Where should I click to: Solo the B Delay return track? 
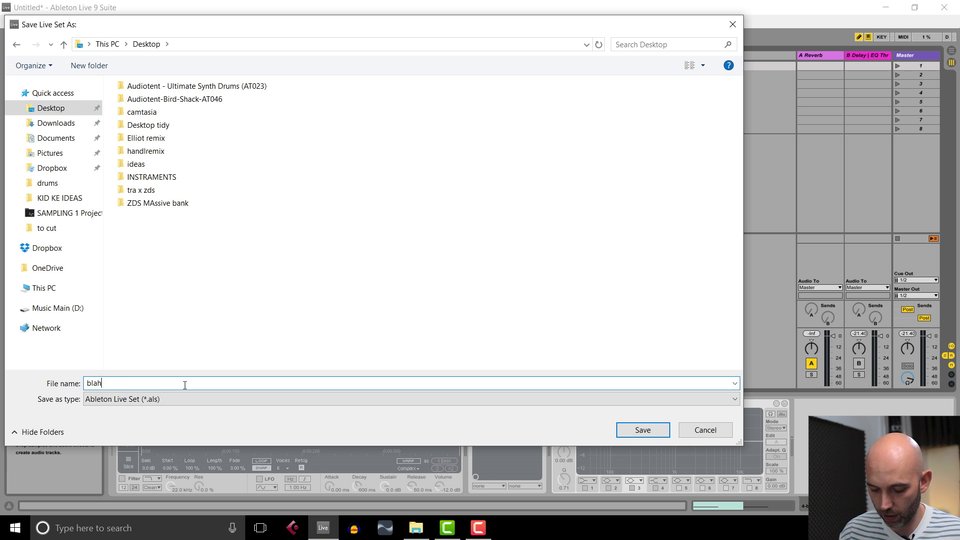858,375
